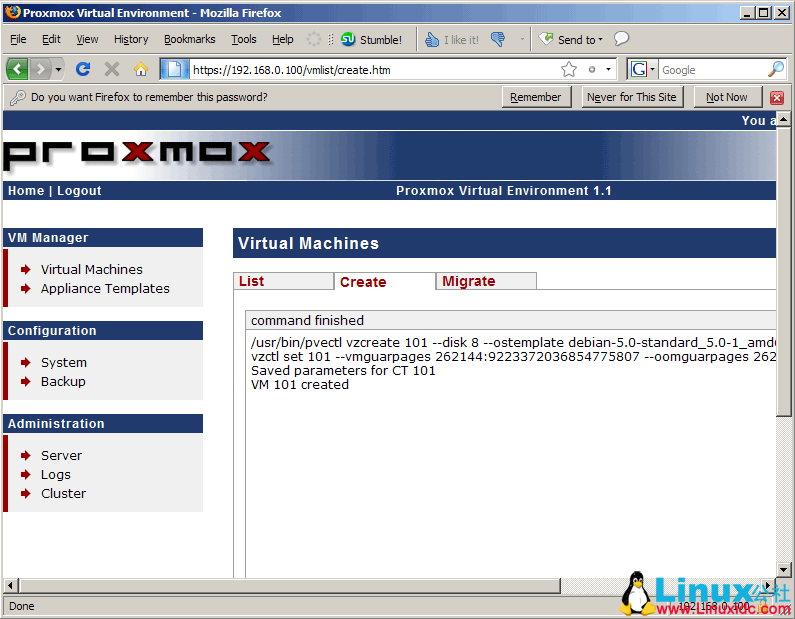Click the 'command finished' header text
Viewport: 795px width, 619px height.
pos(307,320)
